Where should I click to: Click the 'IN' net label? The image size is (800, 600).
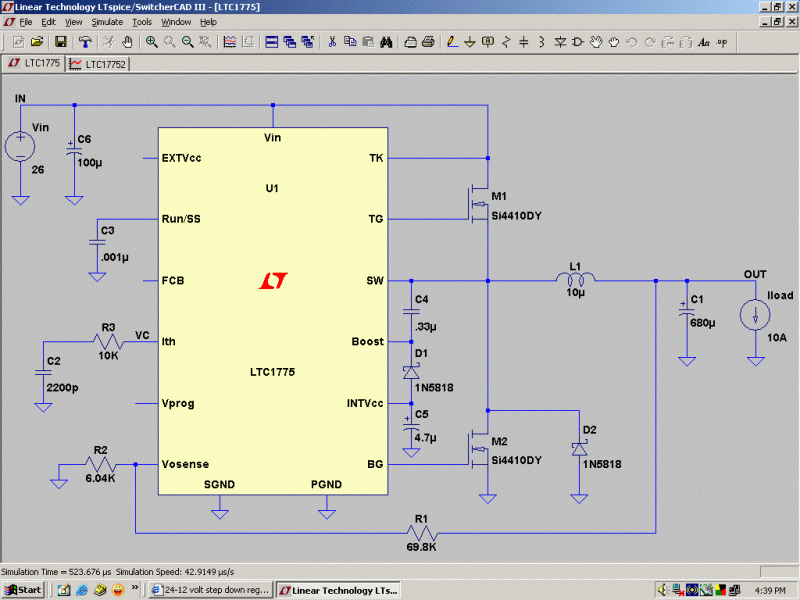click(x=20, y=98)
